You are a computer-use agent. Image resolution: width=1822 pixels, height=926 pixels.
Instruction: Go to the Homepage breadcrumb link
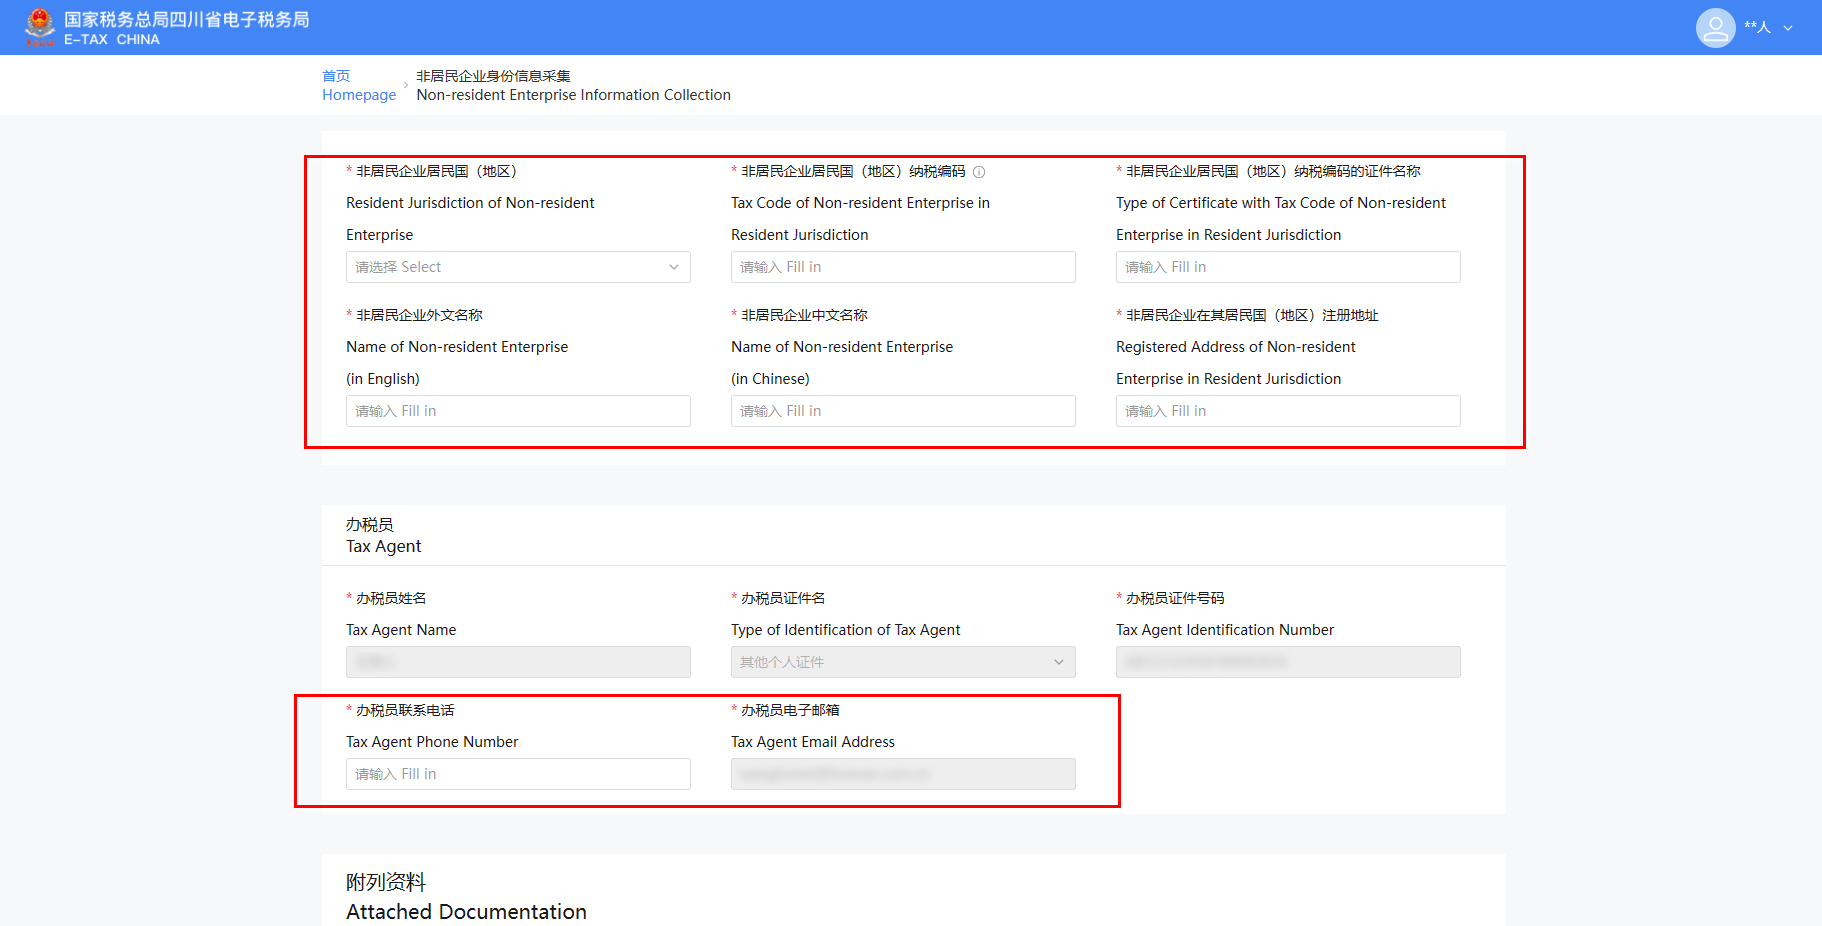[358, 95]
